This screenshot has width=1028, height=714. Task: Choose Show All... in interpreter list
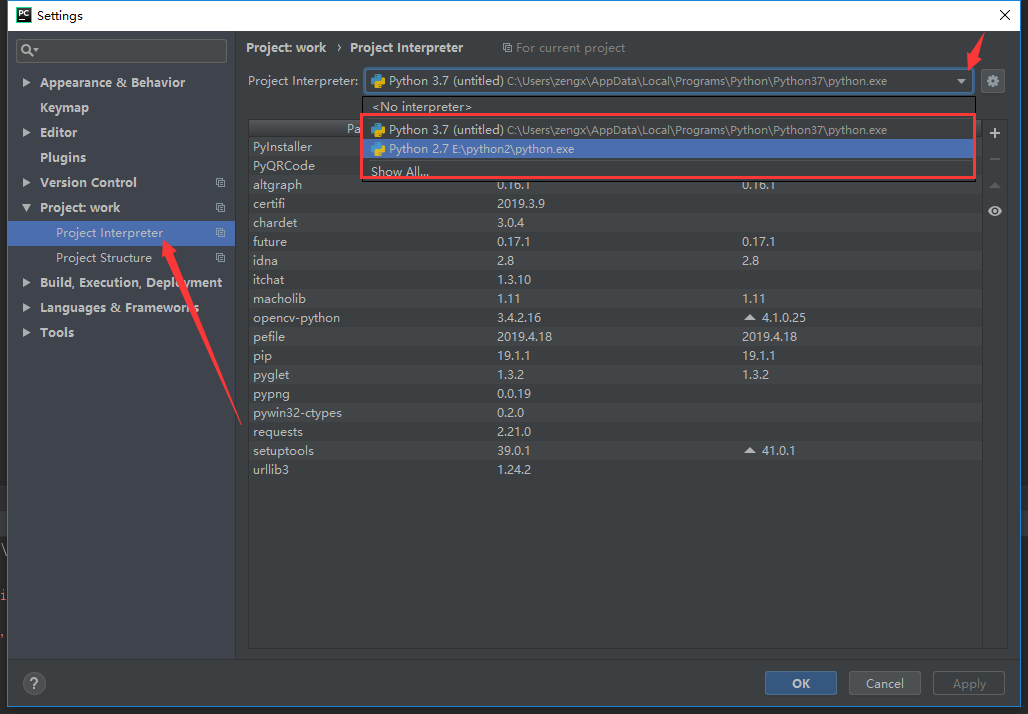click(669, 171)
